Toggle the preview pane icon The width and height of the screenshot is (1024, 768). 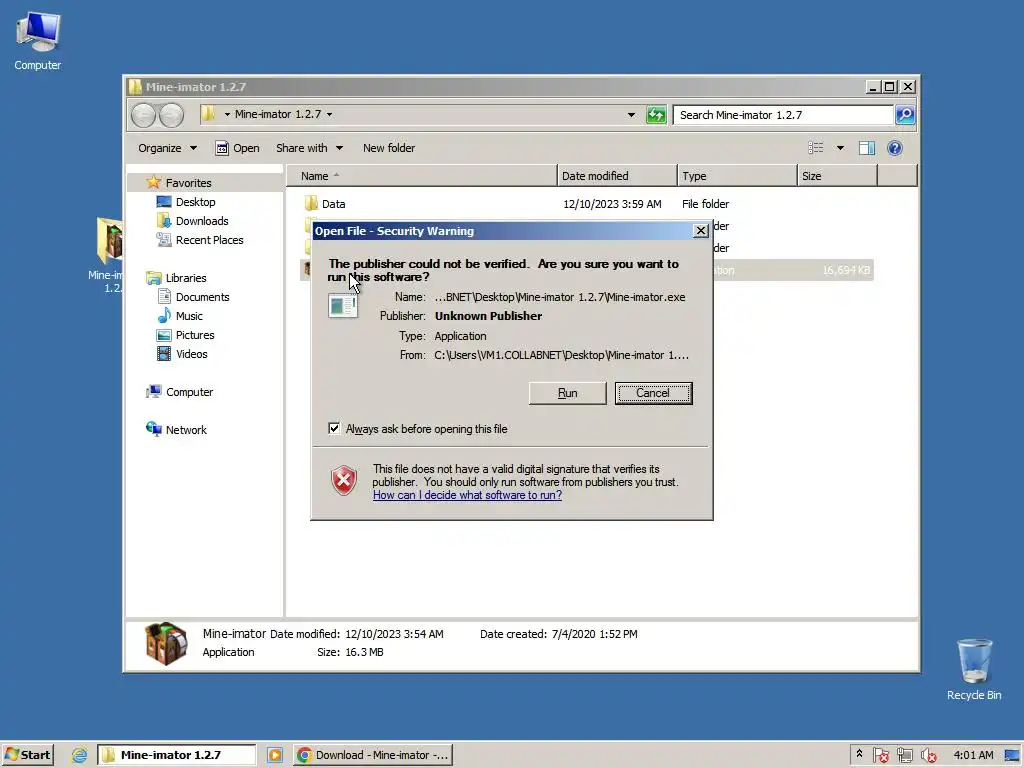(x=867, y=148)
